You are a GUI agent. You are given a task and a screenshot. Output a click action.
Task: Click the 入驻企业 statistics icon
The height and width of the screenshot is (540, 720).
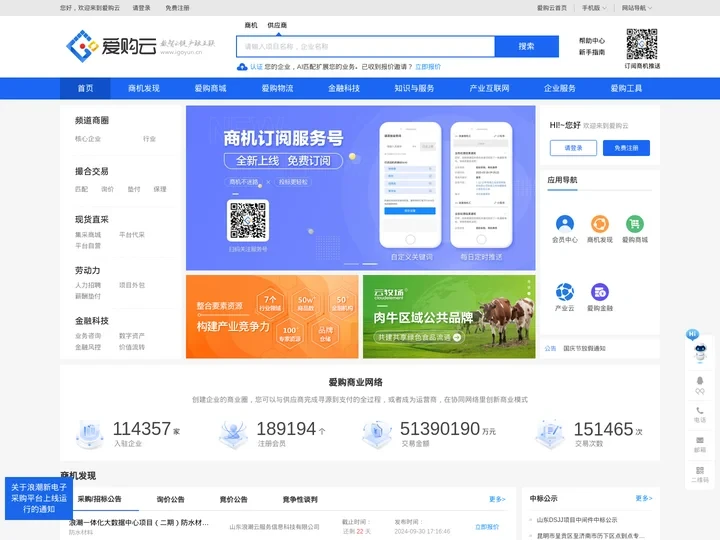pyautogui.click(x=90, y=433)
